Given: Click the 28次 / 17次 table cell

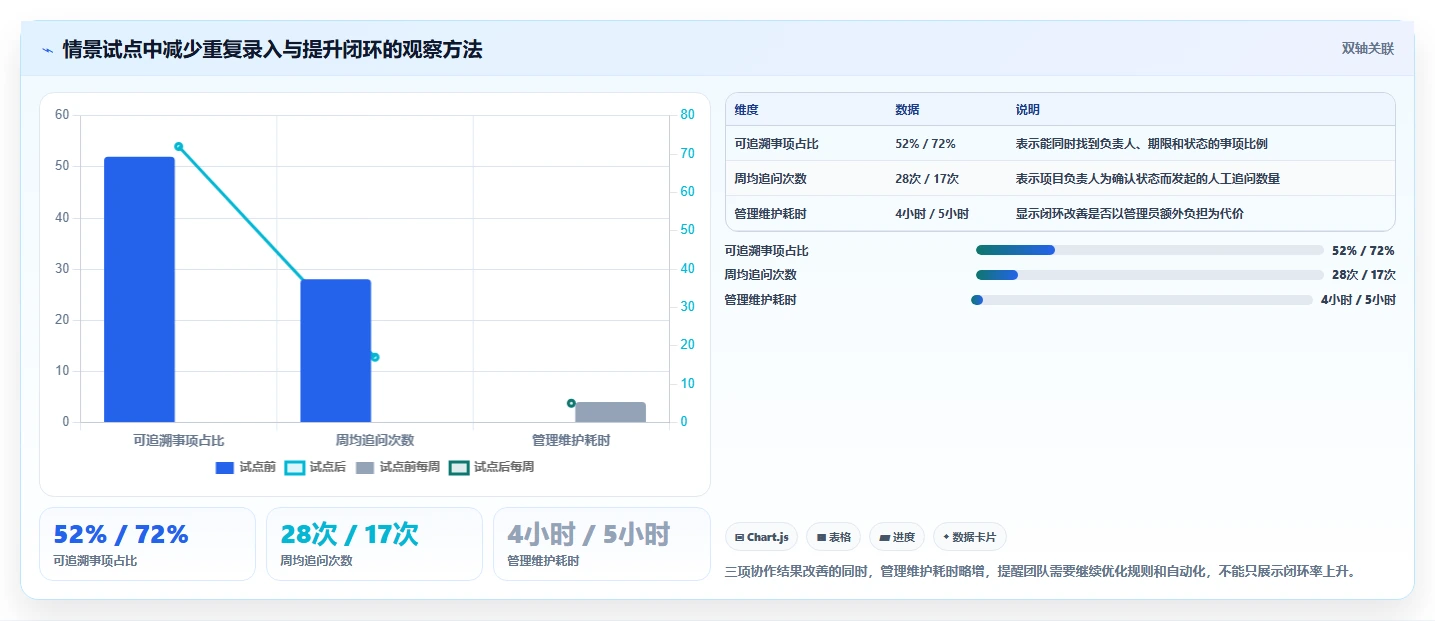Looking at the screenshot, I should click(x=927, y=179).
